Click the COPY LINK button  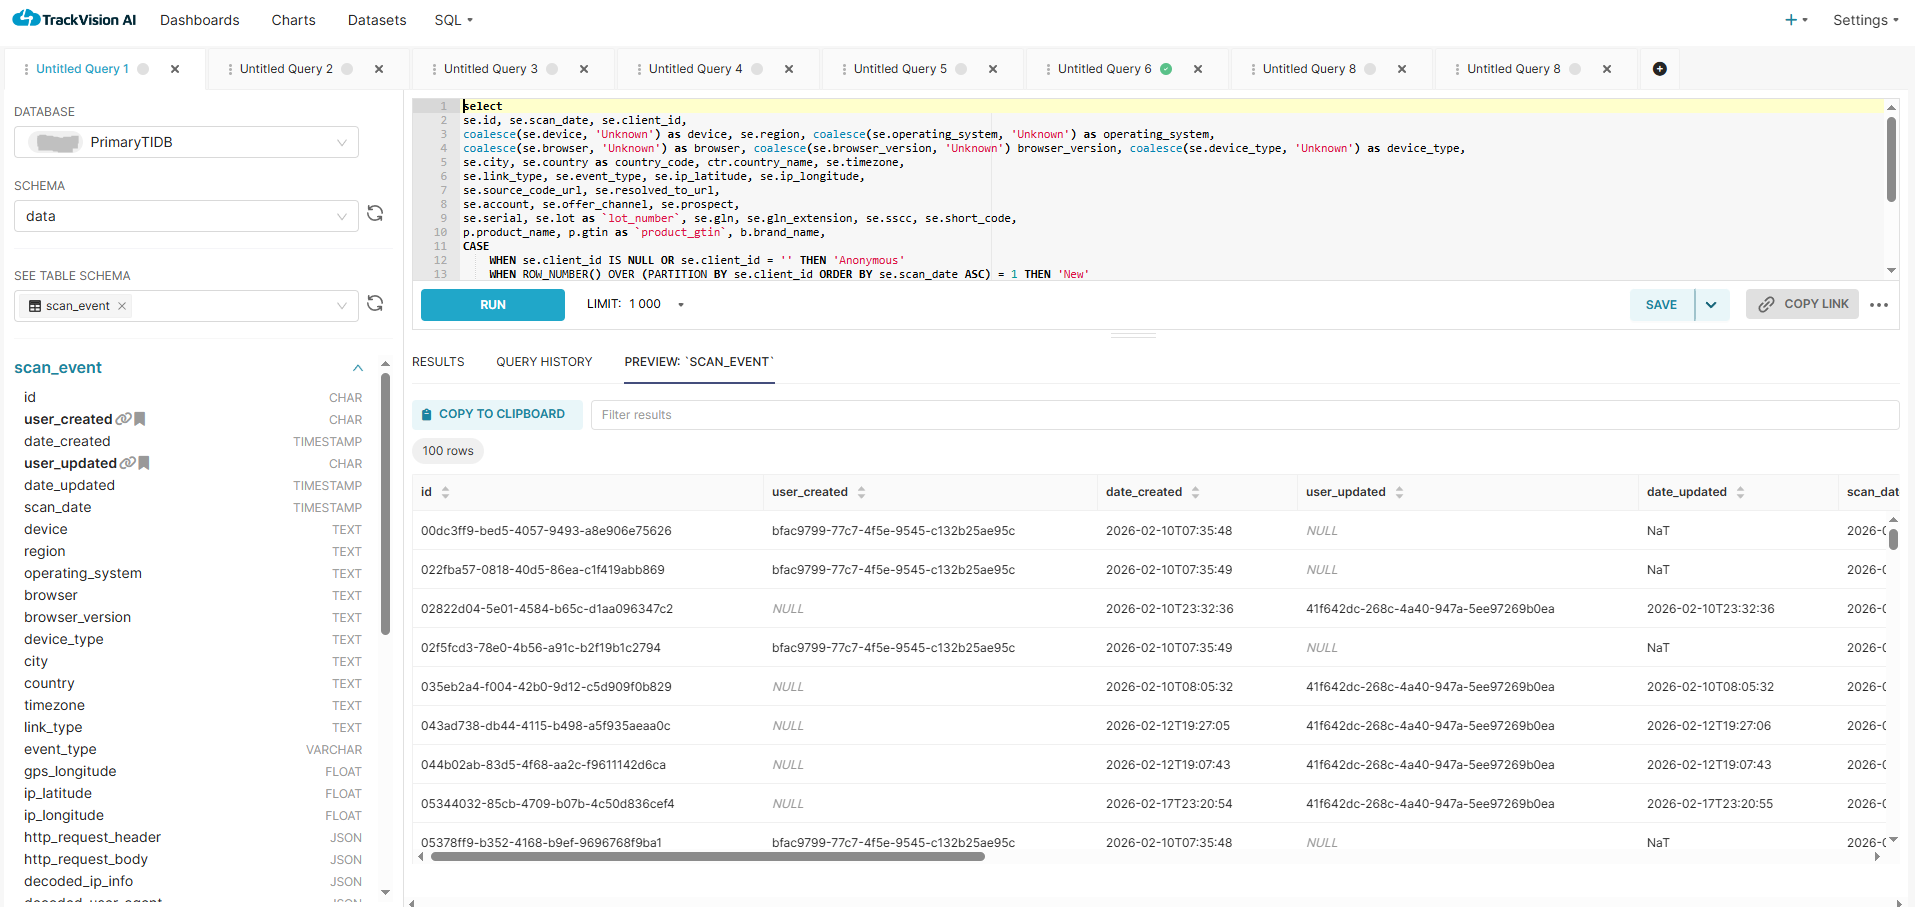tap(1802, 304)
